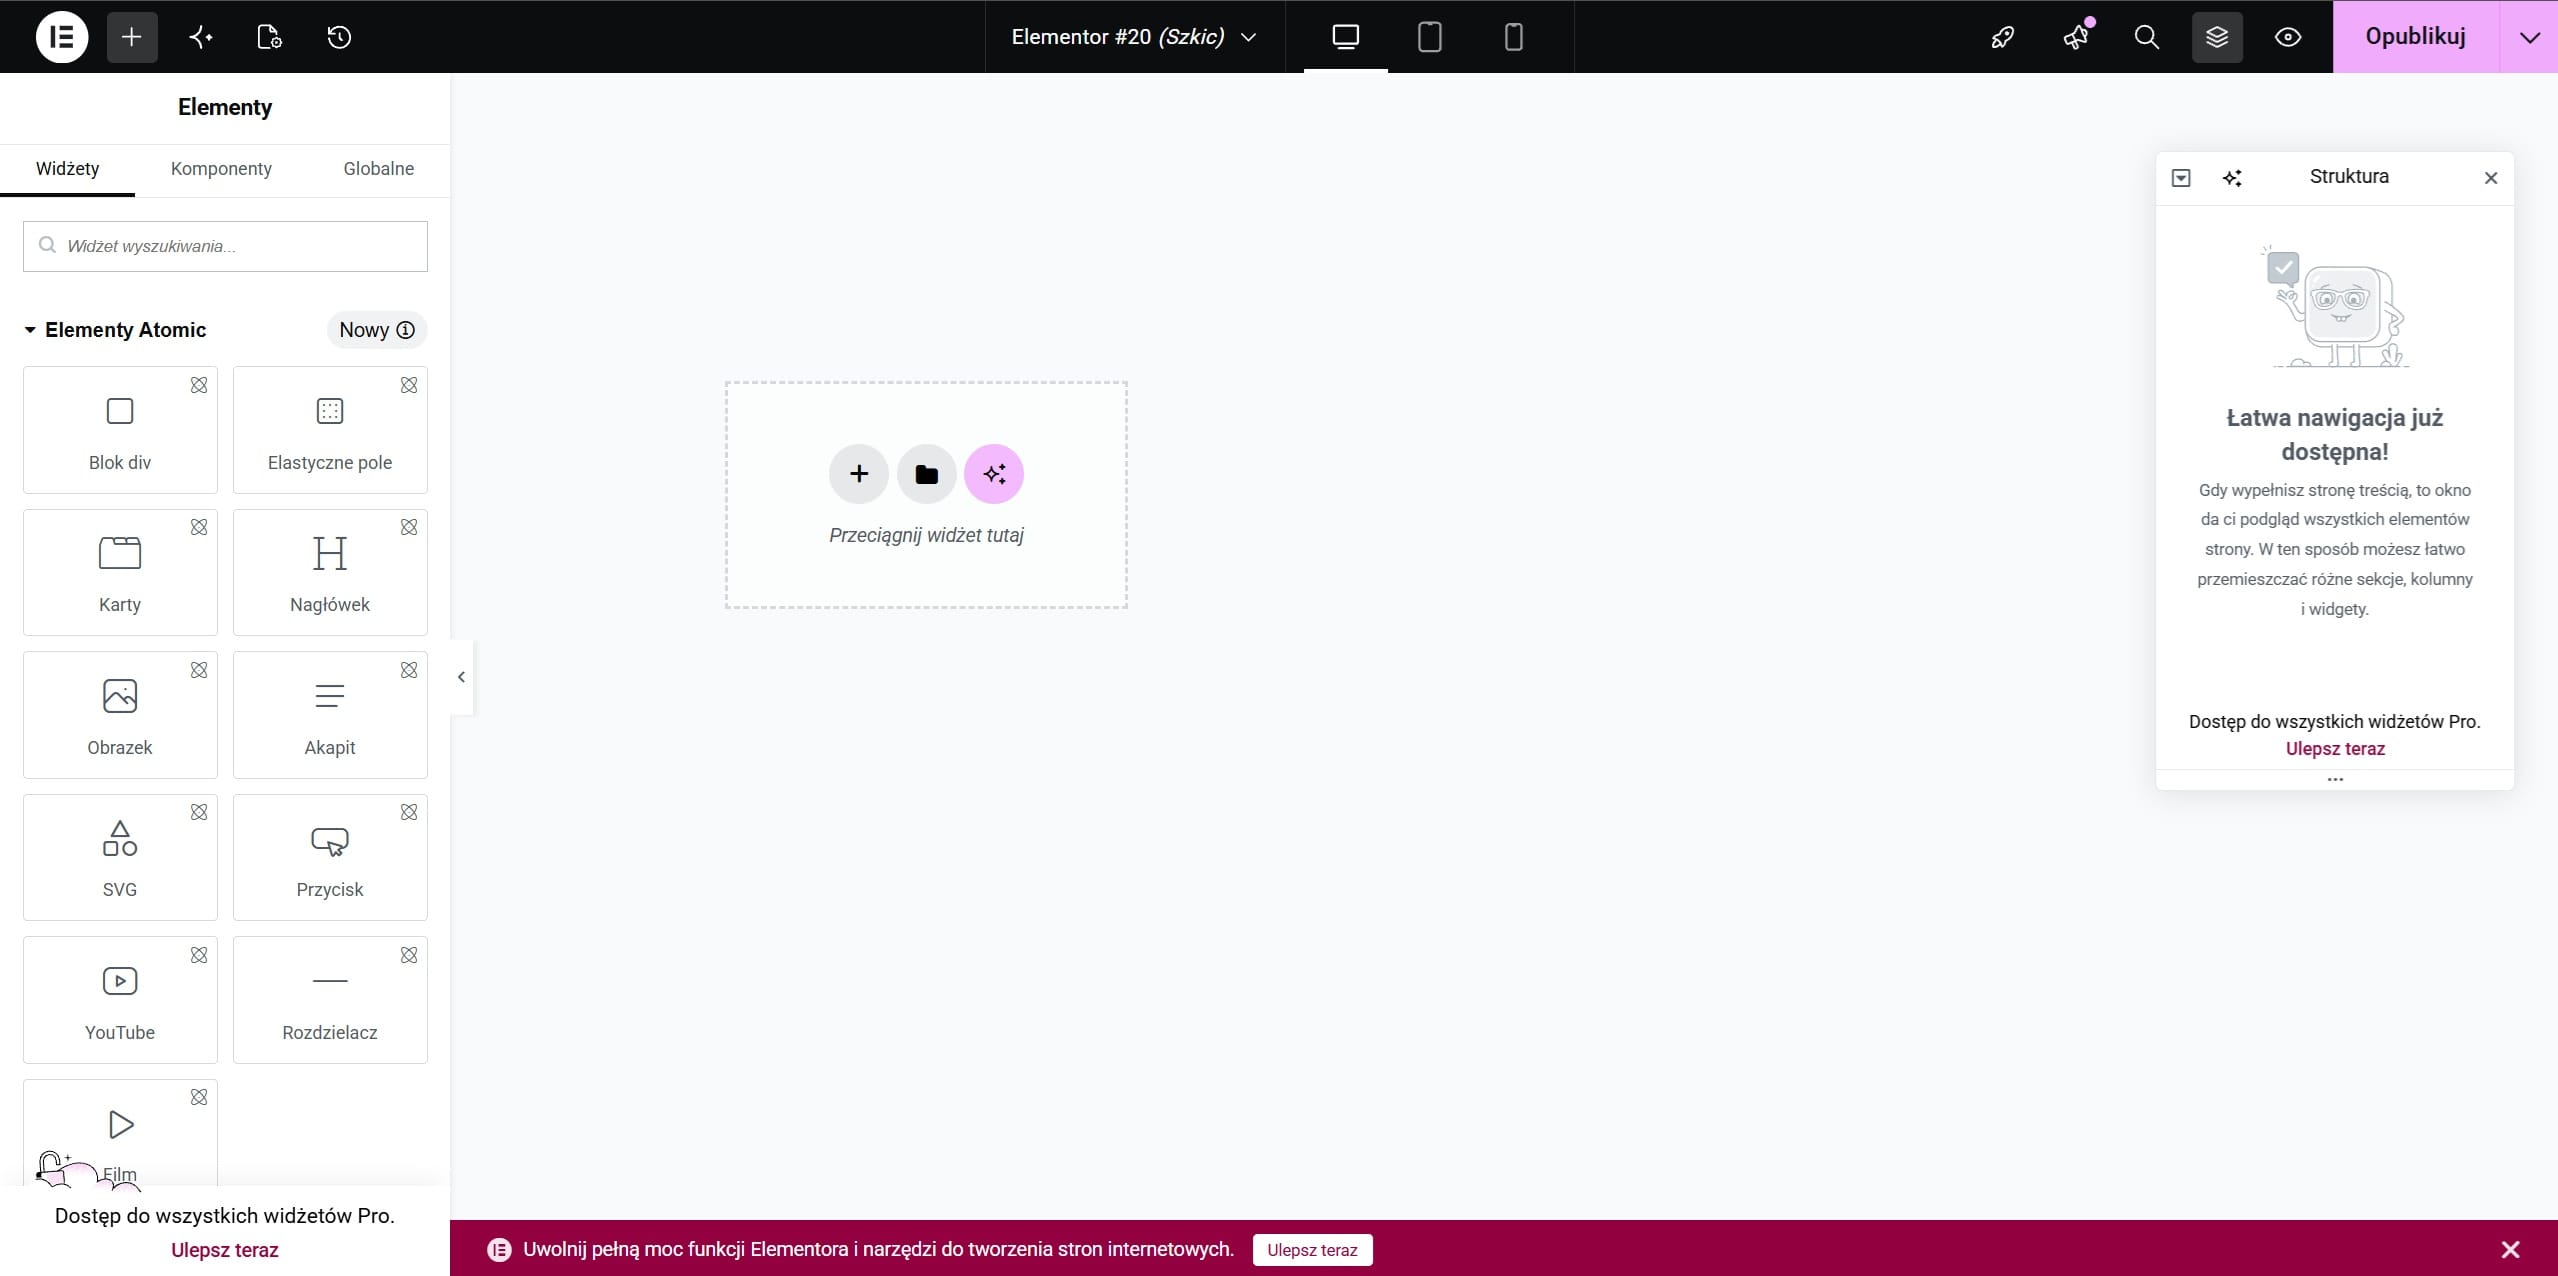Expand all items in Structure panel

(x=2181, y=178)
